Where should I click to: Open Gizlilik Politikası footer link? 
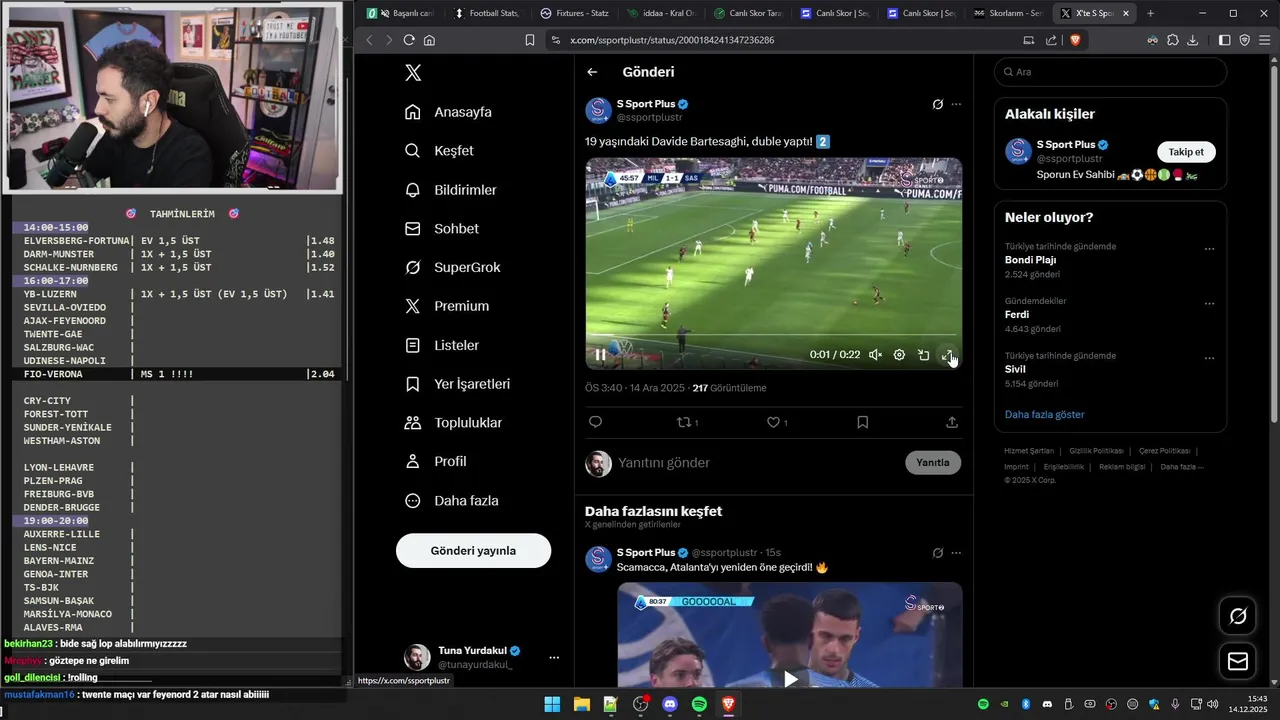(1096, 451)
